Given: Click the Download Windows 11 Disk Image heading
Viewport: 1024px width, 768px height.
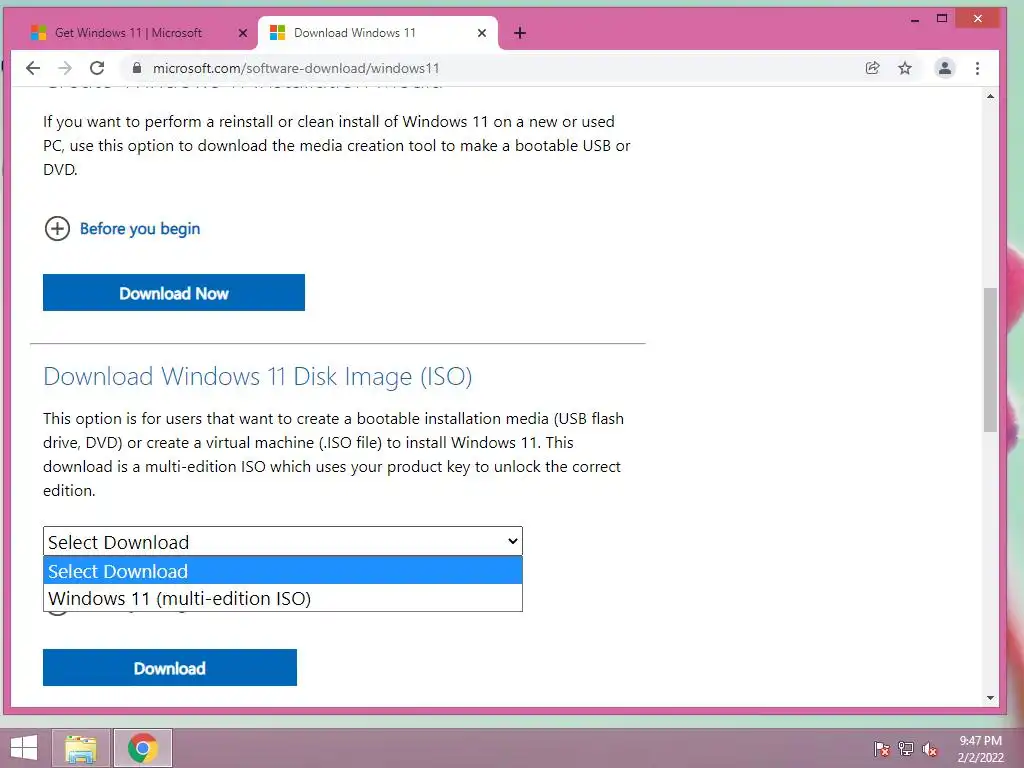Looking at the screenshot, I should (257, 376).
